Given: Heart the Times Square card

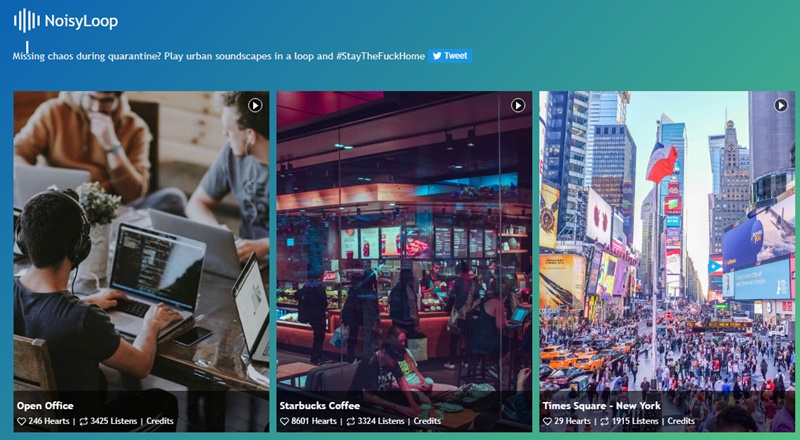Looking at the screenshot, I should [547, 422].
